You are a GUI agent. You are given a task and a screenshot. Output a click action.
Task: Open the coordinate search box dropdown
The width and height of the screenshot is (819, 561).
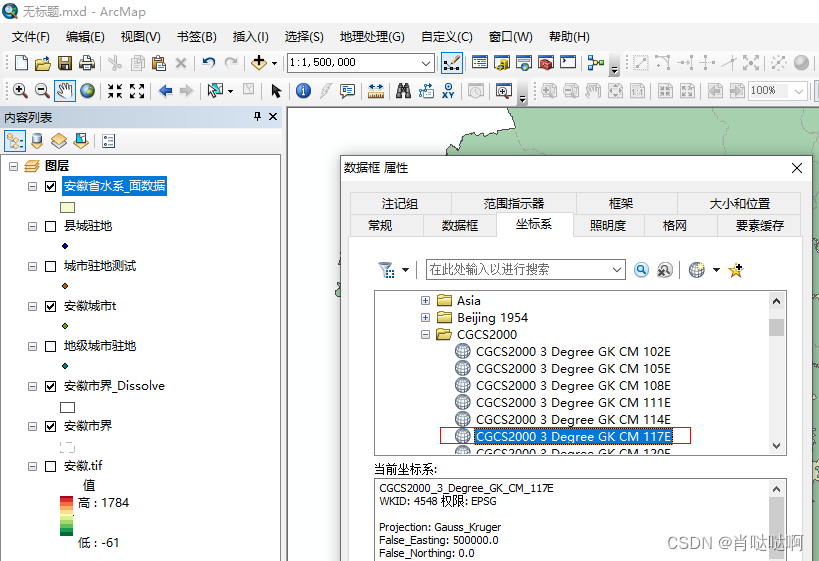pyautogui.click(x=617, y=270)
